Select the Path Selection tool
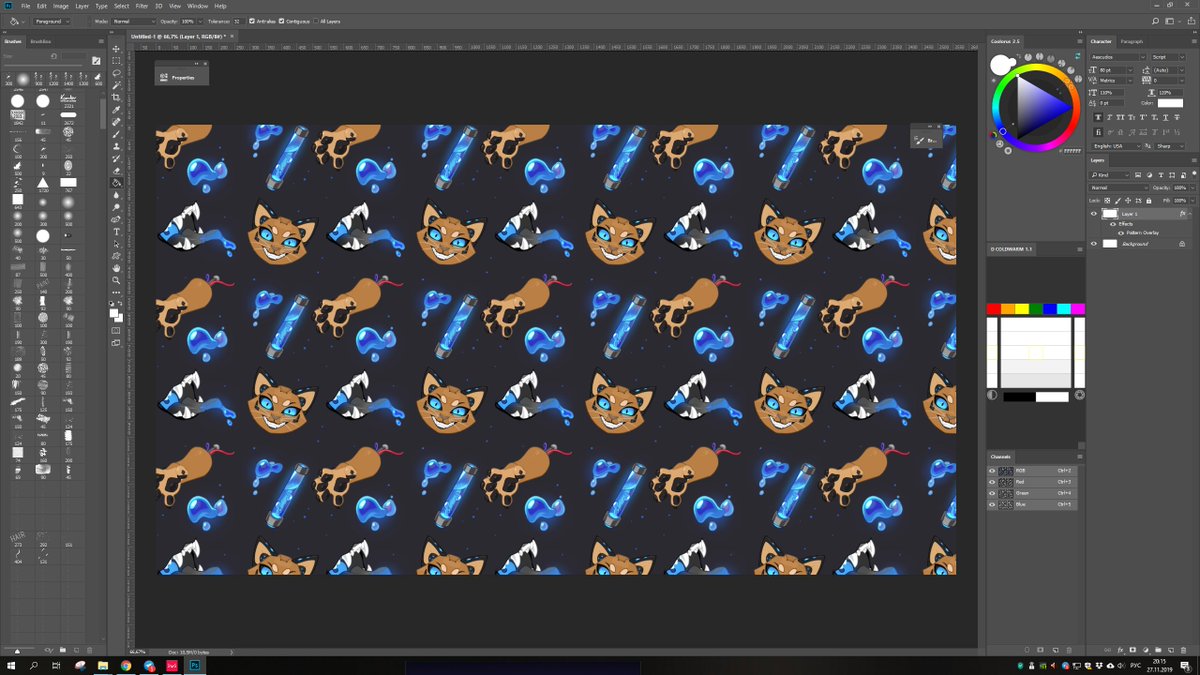The image size is (1200, 675). [116, 244]
